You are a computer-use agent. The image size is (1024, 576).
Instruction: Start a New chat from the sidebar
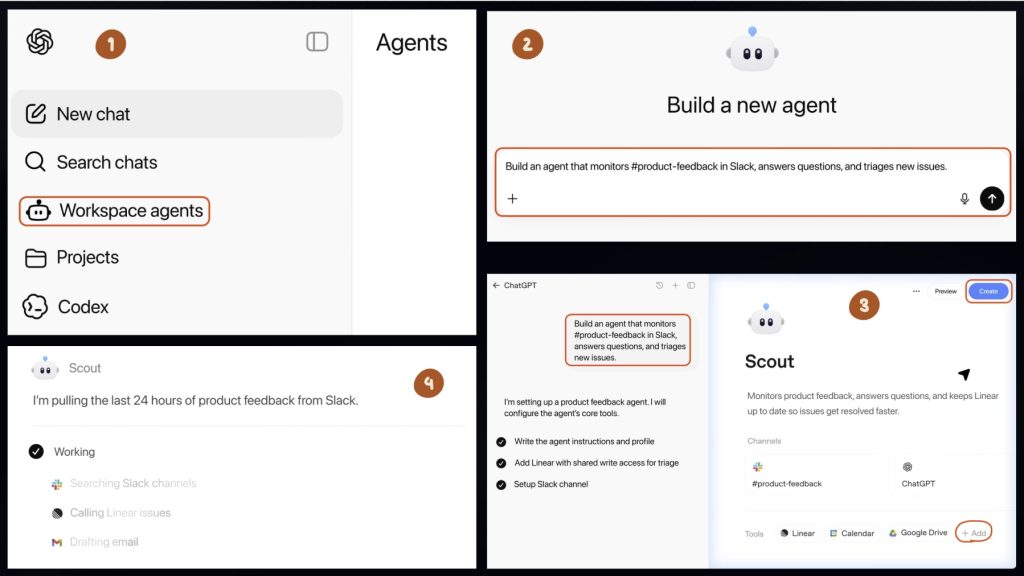point(177,114)
